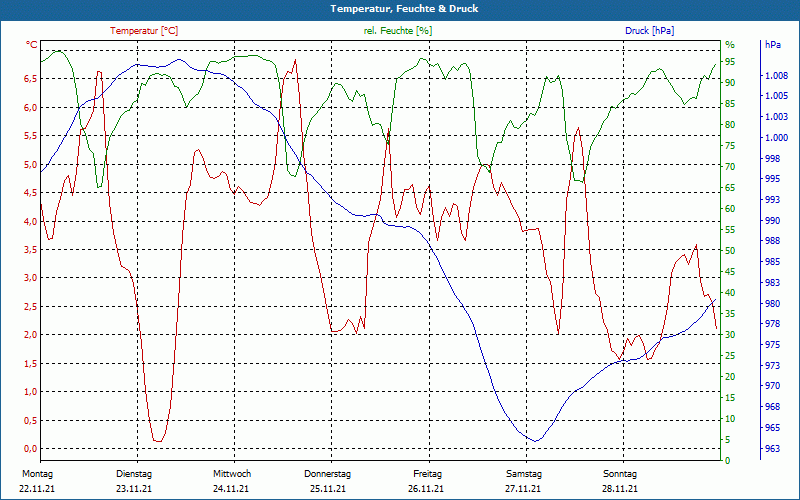The width and height of the screenshot is (800, 500).
Task: Click the pressure axis value '963'
Action: [772, 448]
